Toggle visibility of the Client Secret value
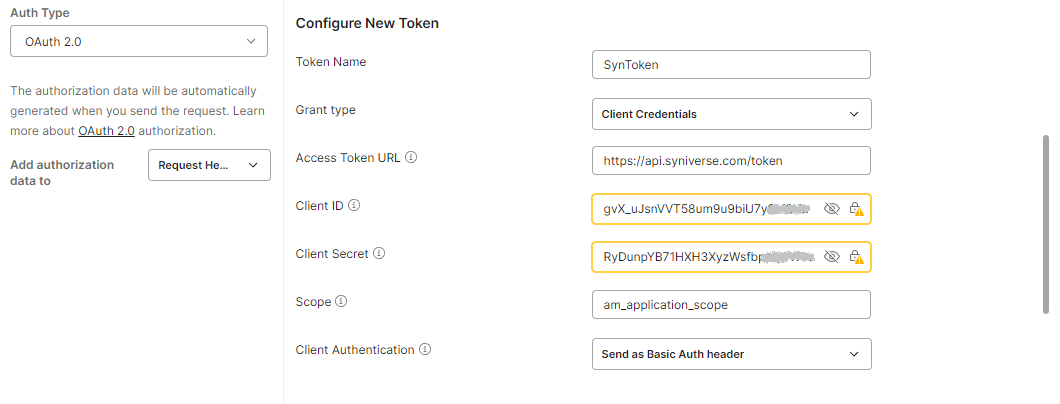The height and width of the screenshot is (404, 1060). coord(831,257)
